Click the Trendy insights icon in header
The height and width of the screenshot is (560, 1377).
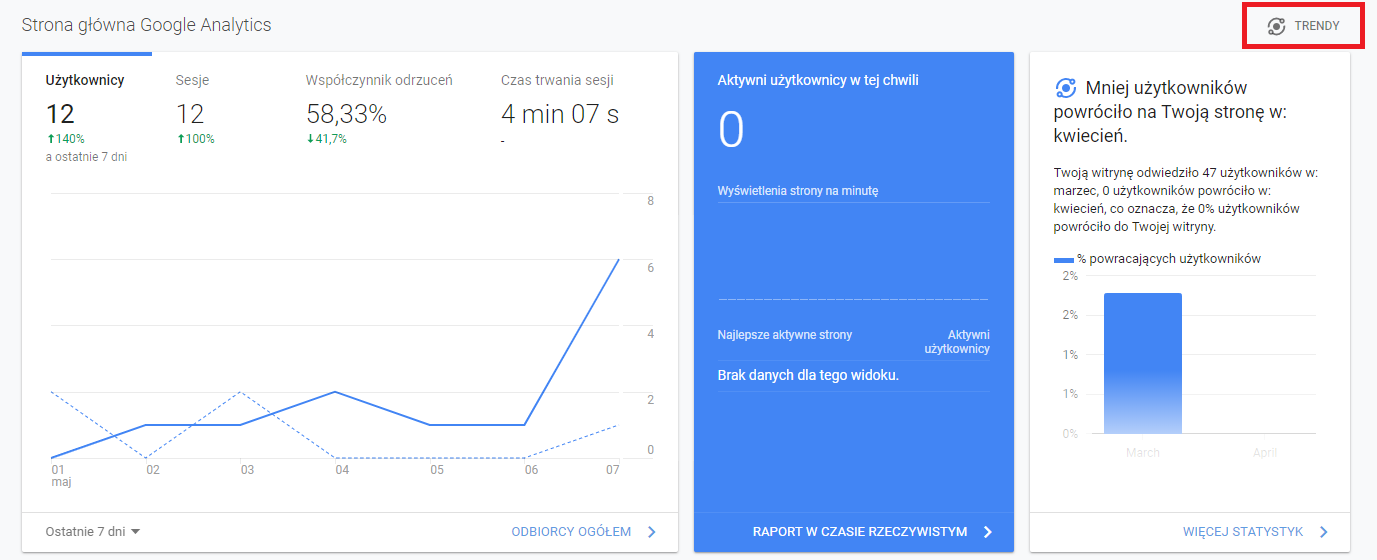tap(1276, 26)
